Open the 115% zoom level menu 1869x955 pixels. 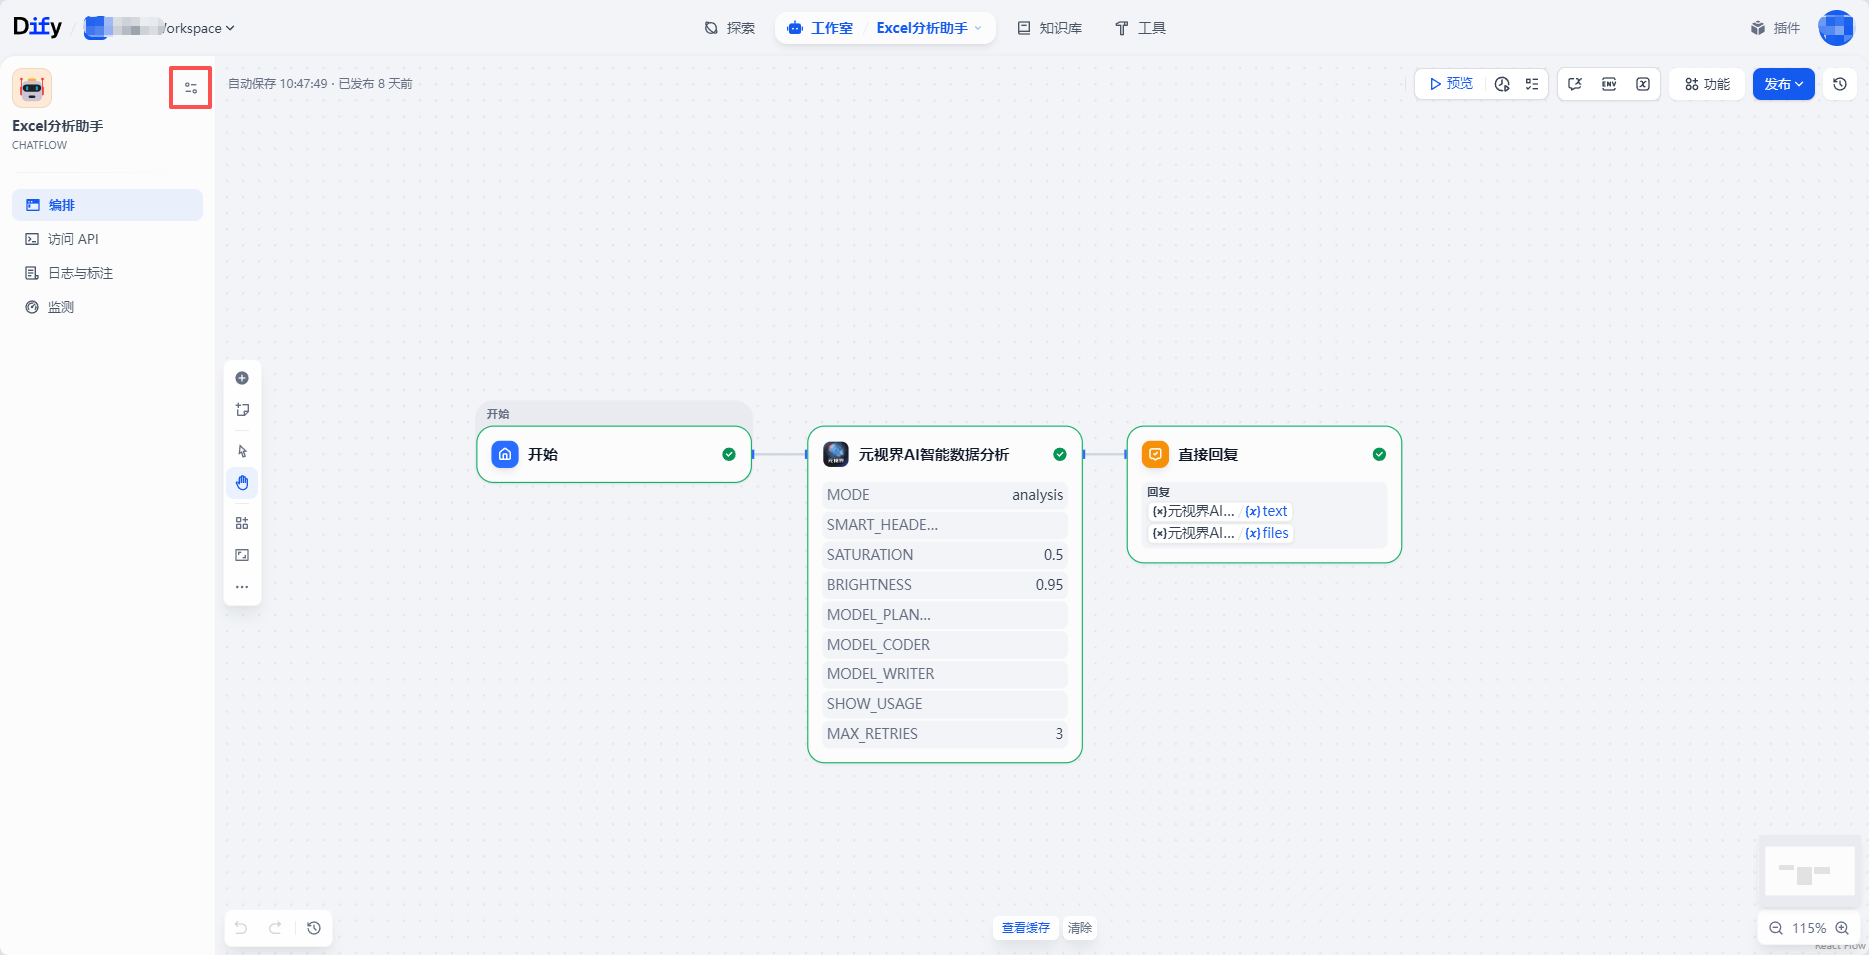[x=1809, y=928]
